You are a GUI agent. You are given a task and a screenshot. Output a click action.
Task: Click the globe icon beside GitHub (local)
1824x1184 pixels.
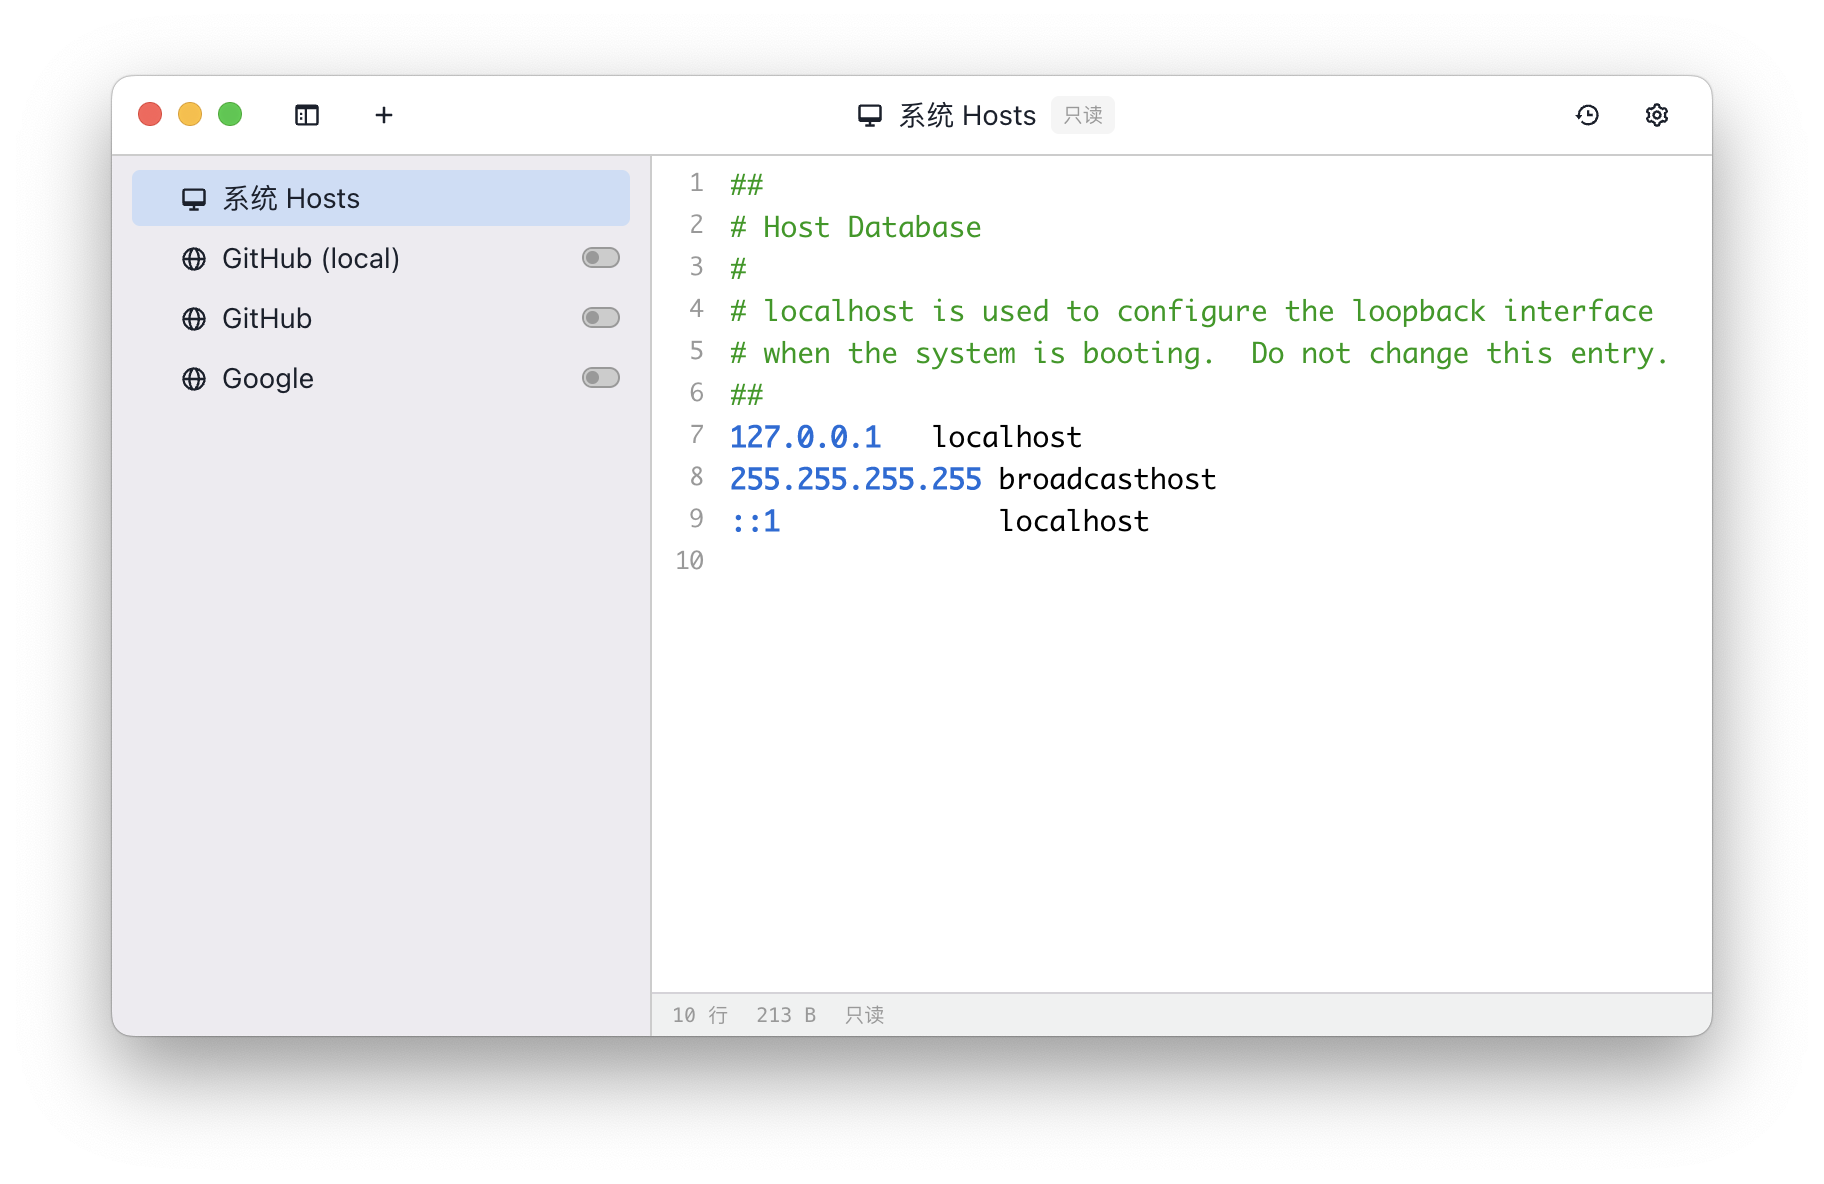pyautogui.click(x=194, y=259)
